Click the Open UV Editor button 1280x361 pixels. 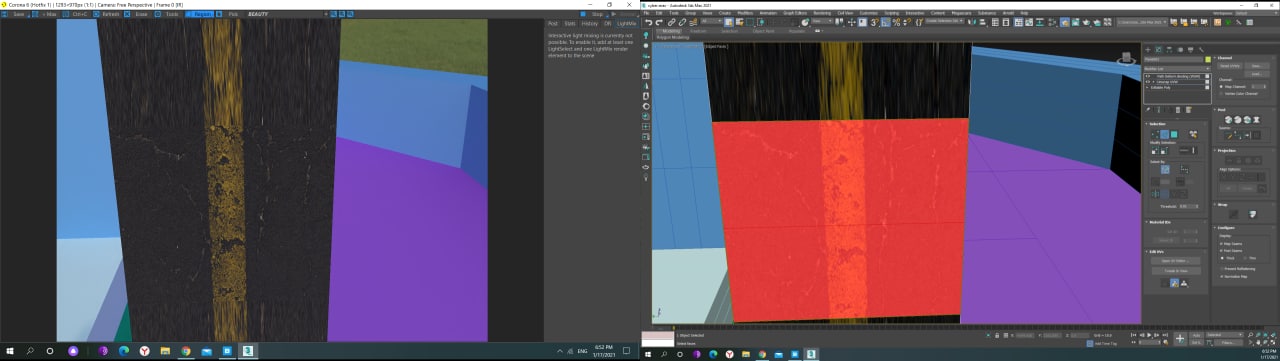(x=1176, y=261)
